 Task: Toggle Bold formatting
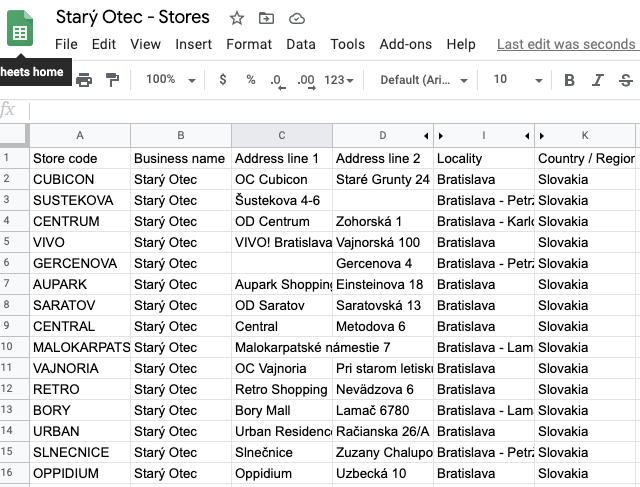[x=569, y=80]
